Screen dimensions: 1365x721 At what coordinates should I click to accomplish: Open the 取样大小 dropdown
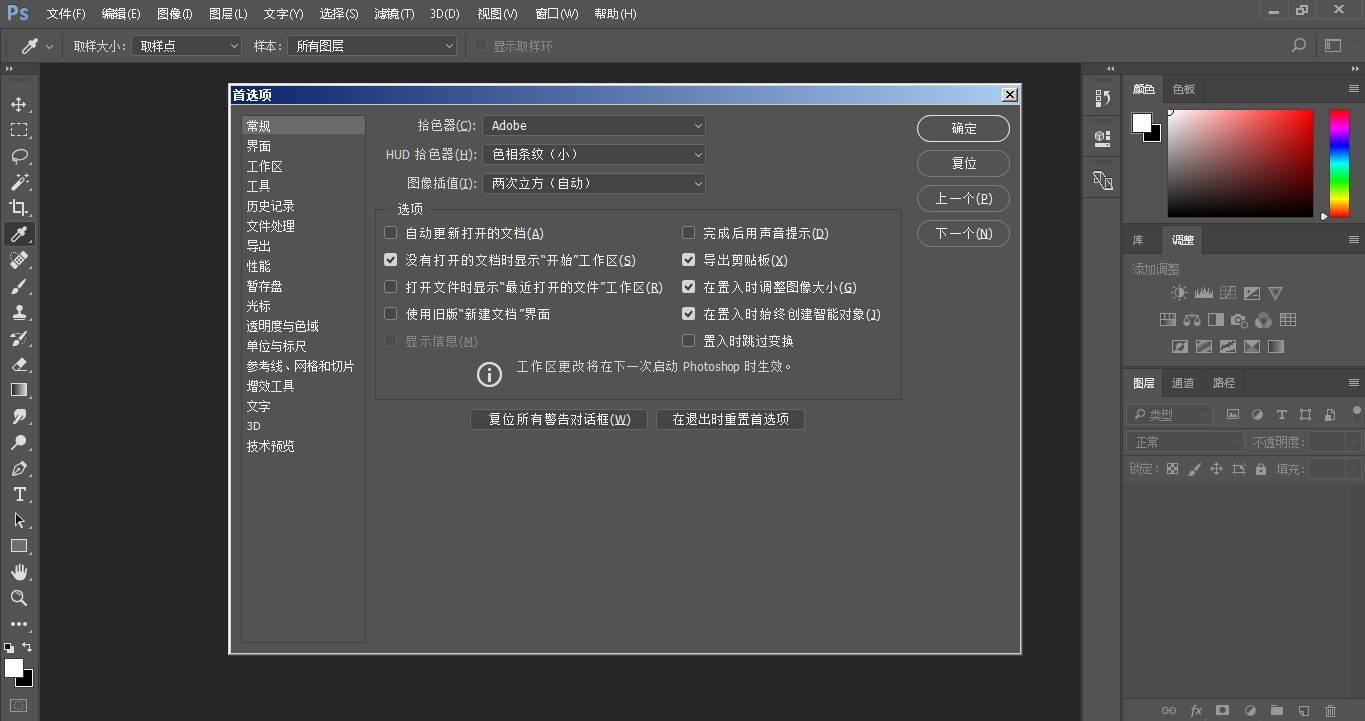[x=187, y=46]
